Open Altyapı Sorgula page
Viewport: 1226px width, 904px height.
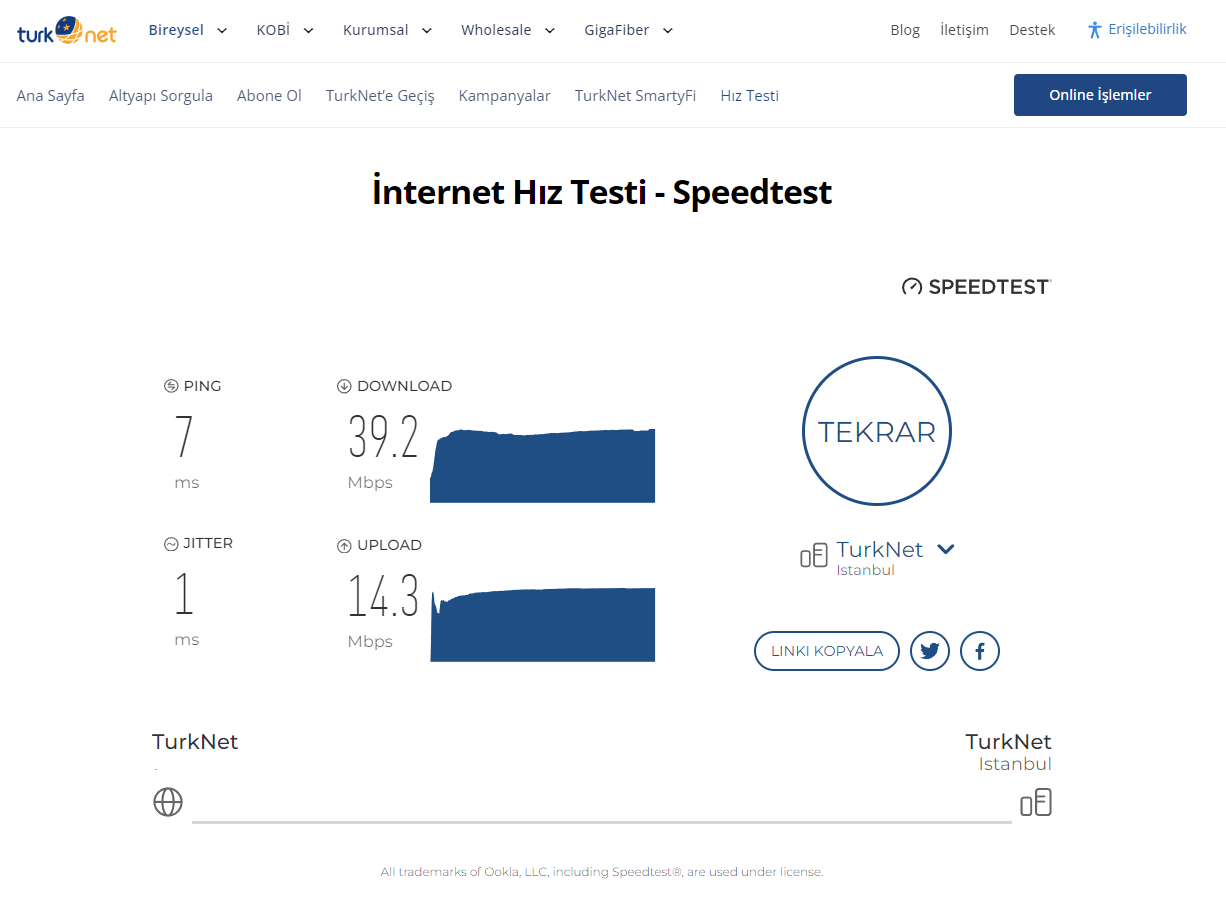(x=161, y=96)
